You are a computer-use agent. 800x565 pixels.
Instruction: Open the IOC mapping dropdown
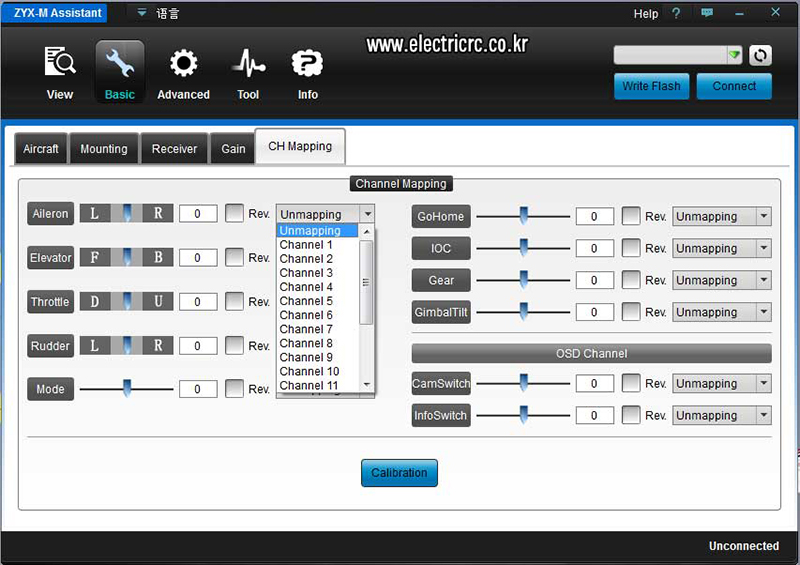click(721, 248)
